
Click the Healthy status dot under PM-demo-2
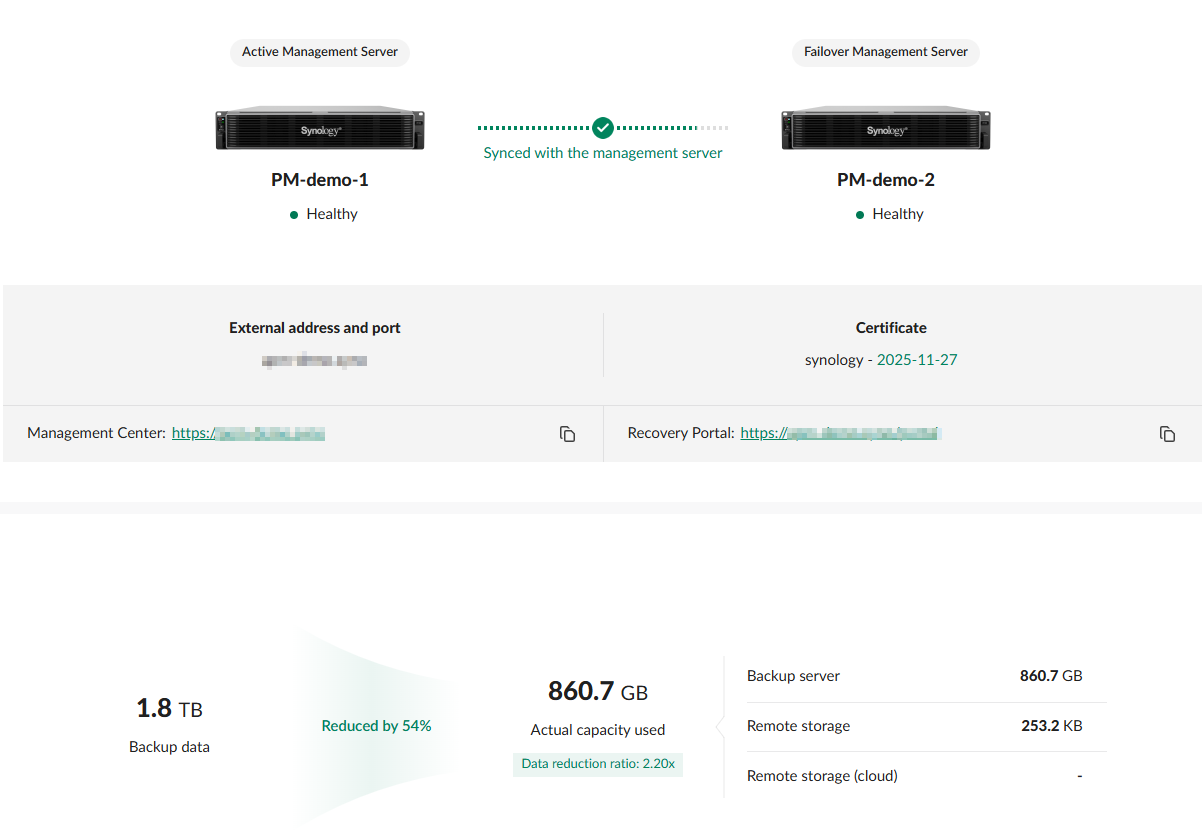click(x=860, y=215)
